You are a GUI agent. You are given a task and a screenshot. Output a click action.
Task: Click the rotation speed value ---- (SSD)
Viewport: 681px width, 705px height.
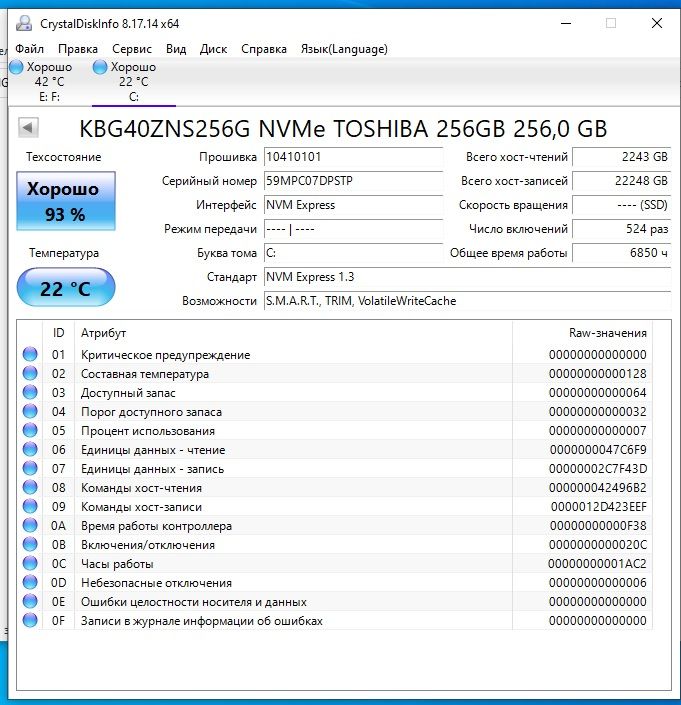tap(622, 205)
